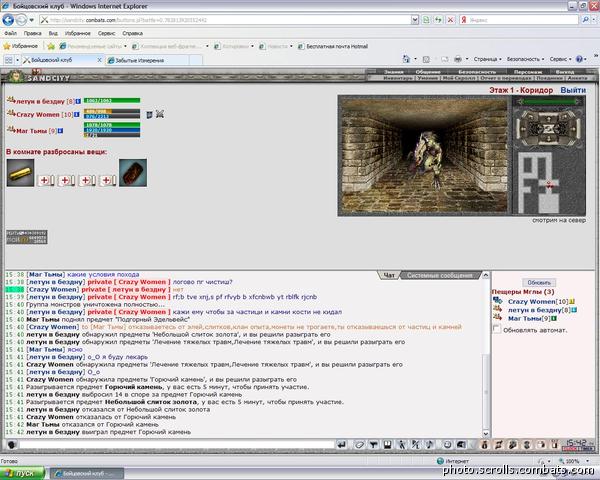
Task: Click the dungeon minimap
Action: (x=549, y=182)
